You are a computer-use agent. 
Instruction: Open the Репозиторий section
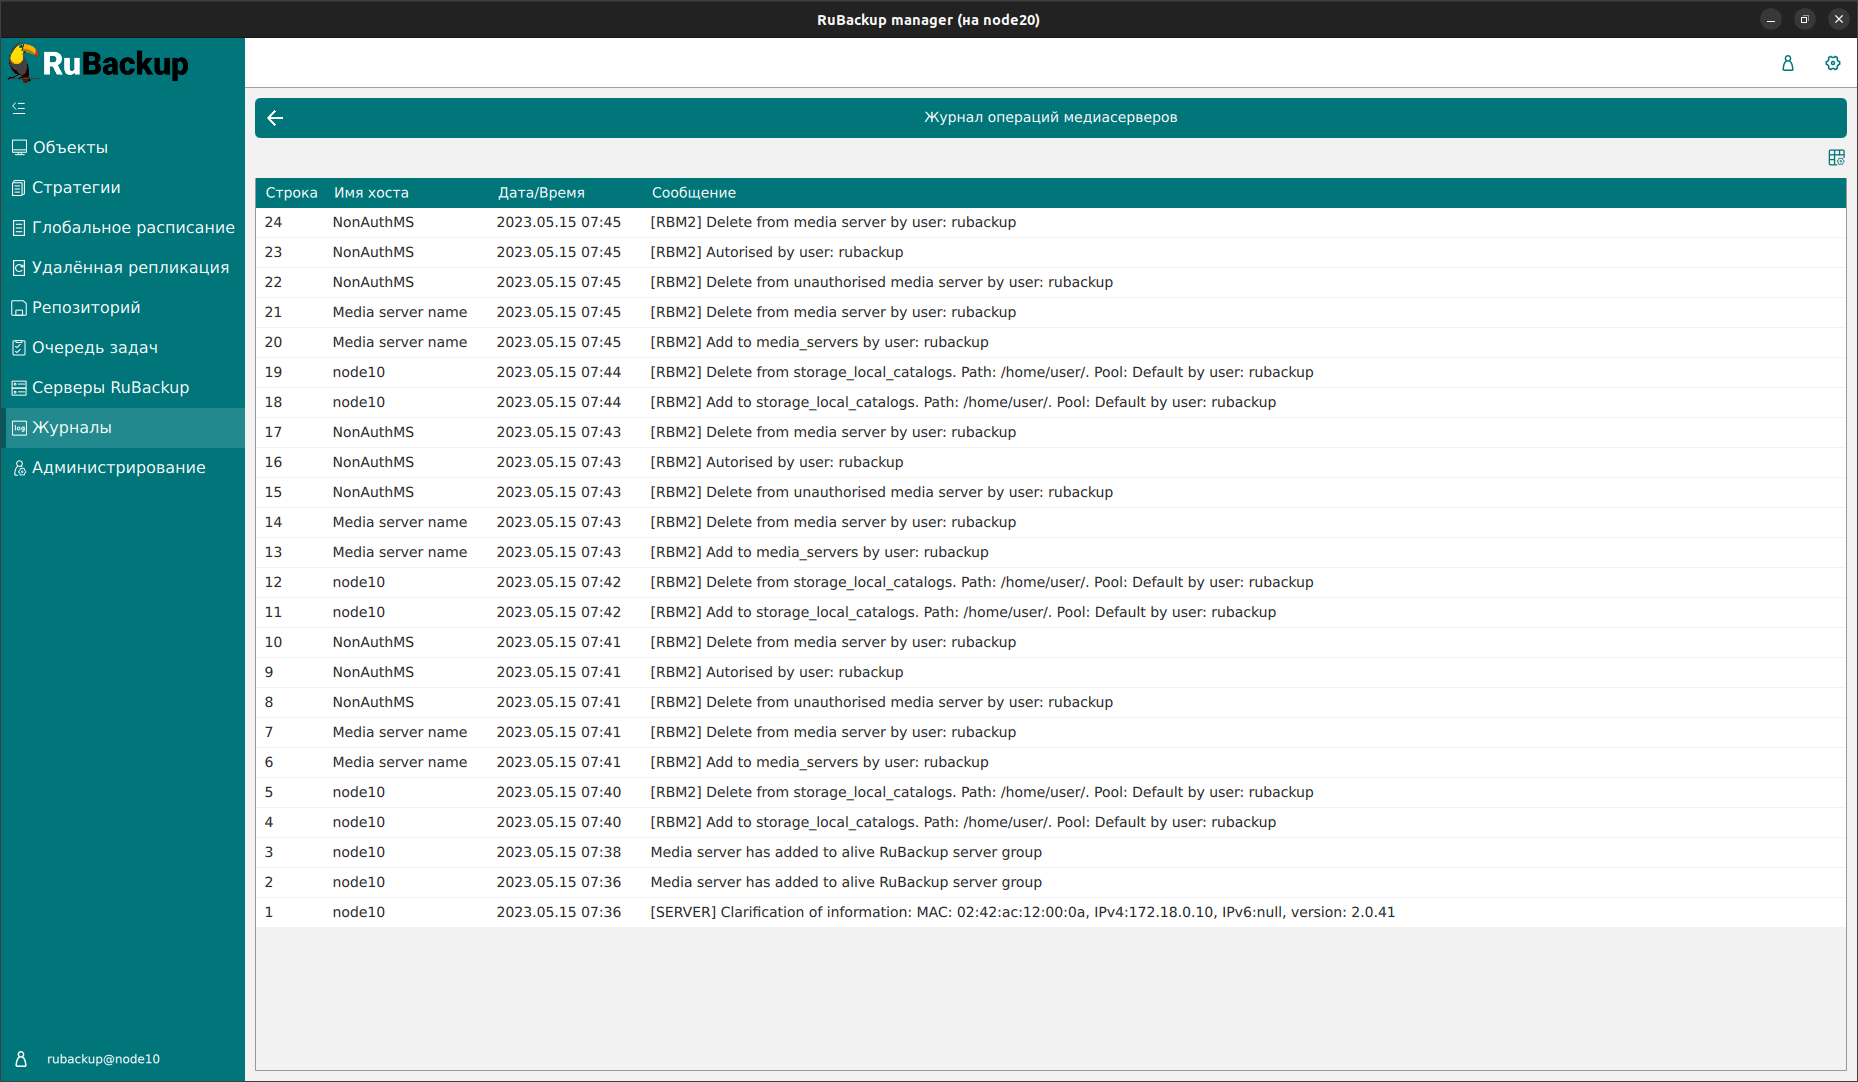86,307
